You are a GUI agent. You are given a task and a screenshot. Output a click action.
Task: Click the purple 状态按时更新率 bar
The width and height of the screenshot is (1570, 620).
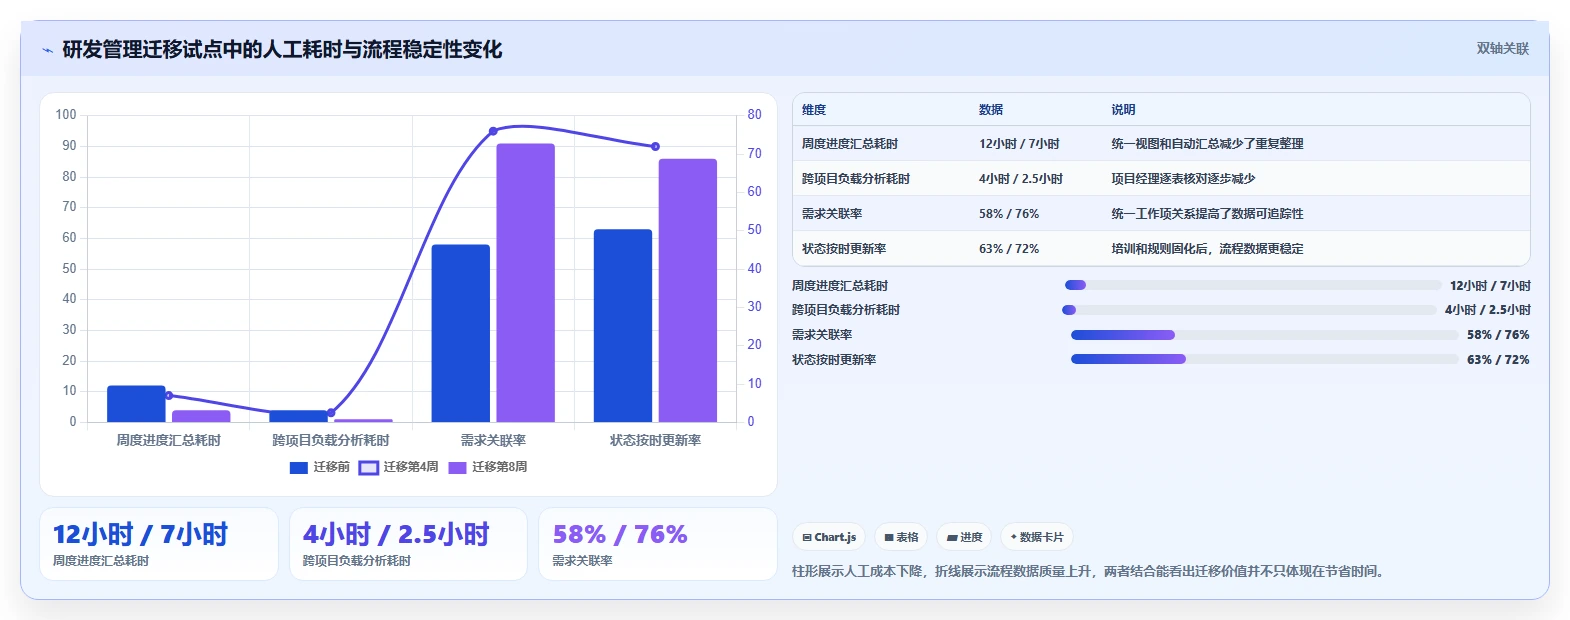688,290
